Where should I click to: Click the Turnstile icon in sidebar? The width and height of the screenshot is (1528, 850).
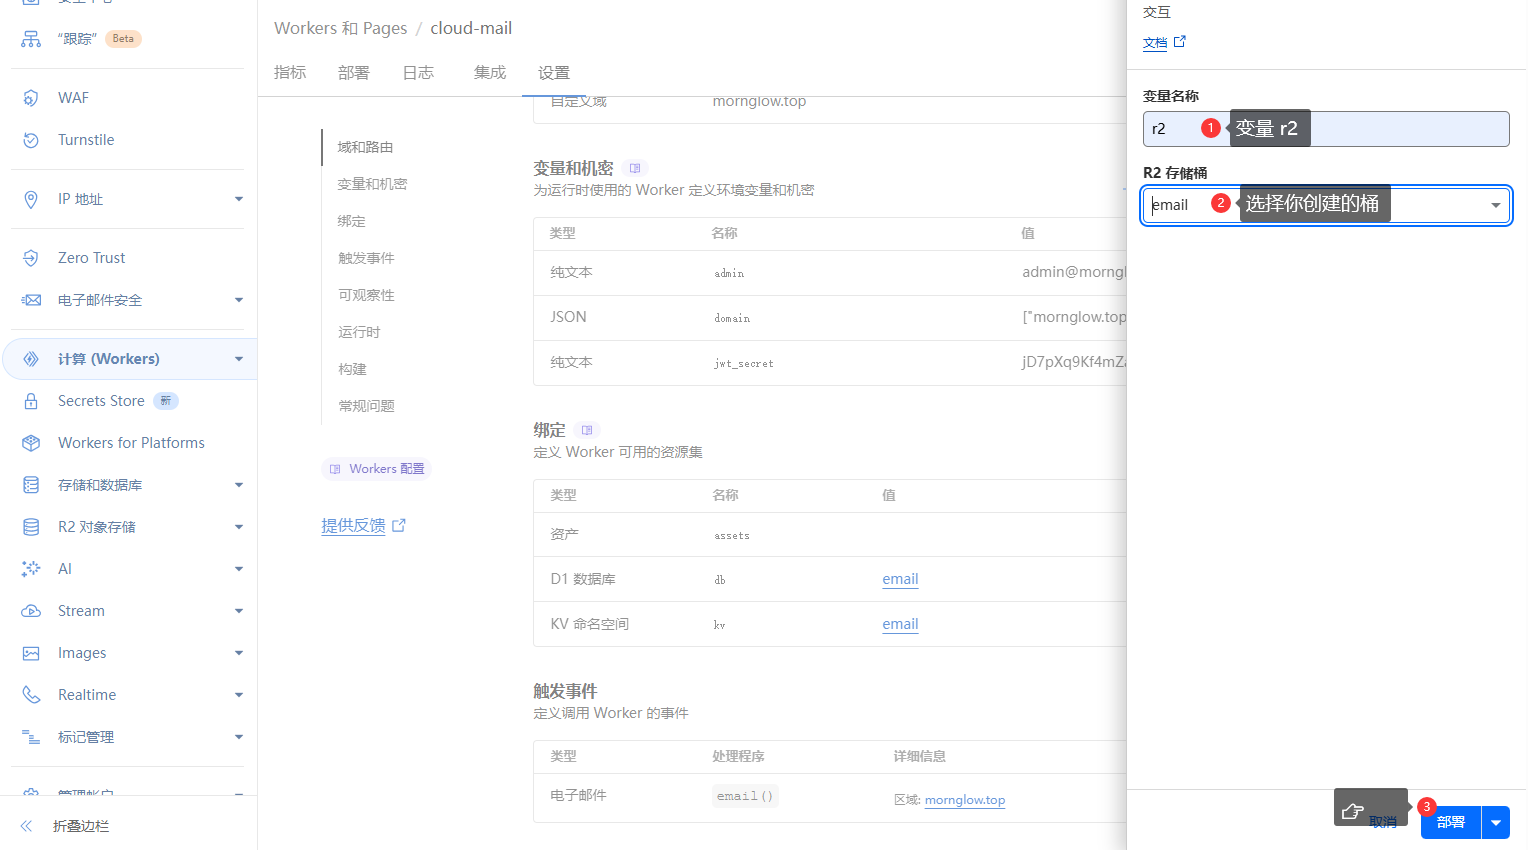[x=31, y=140]
